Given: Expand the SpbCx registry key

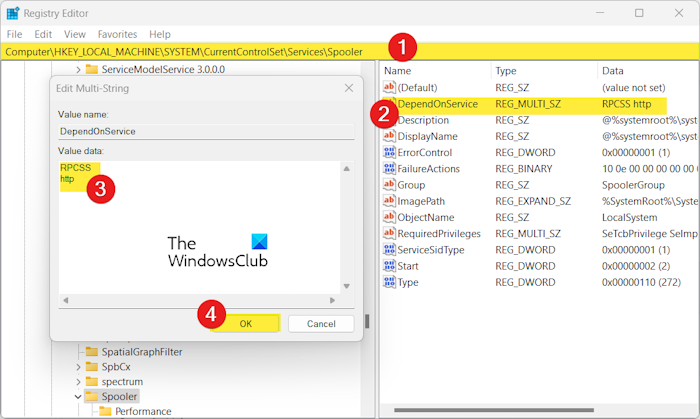Looking at the screenshot, I should tap(78, 367).
